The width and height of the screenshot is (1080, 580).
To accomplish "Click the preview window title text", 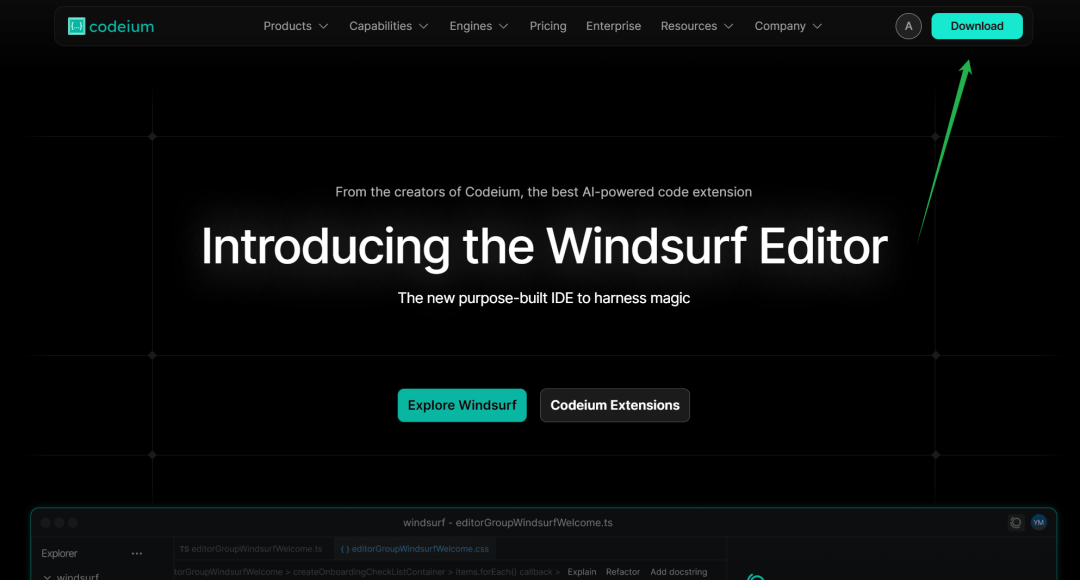I will point(508,523).
